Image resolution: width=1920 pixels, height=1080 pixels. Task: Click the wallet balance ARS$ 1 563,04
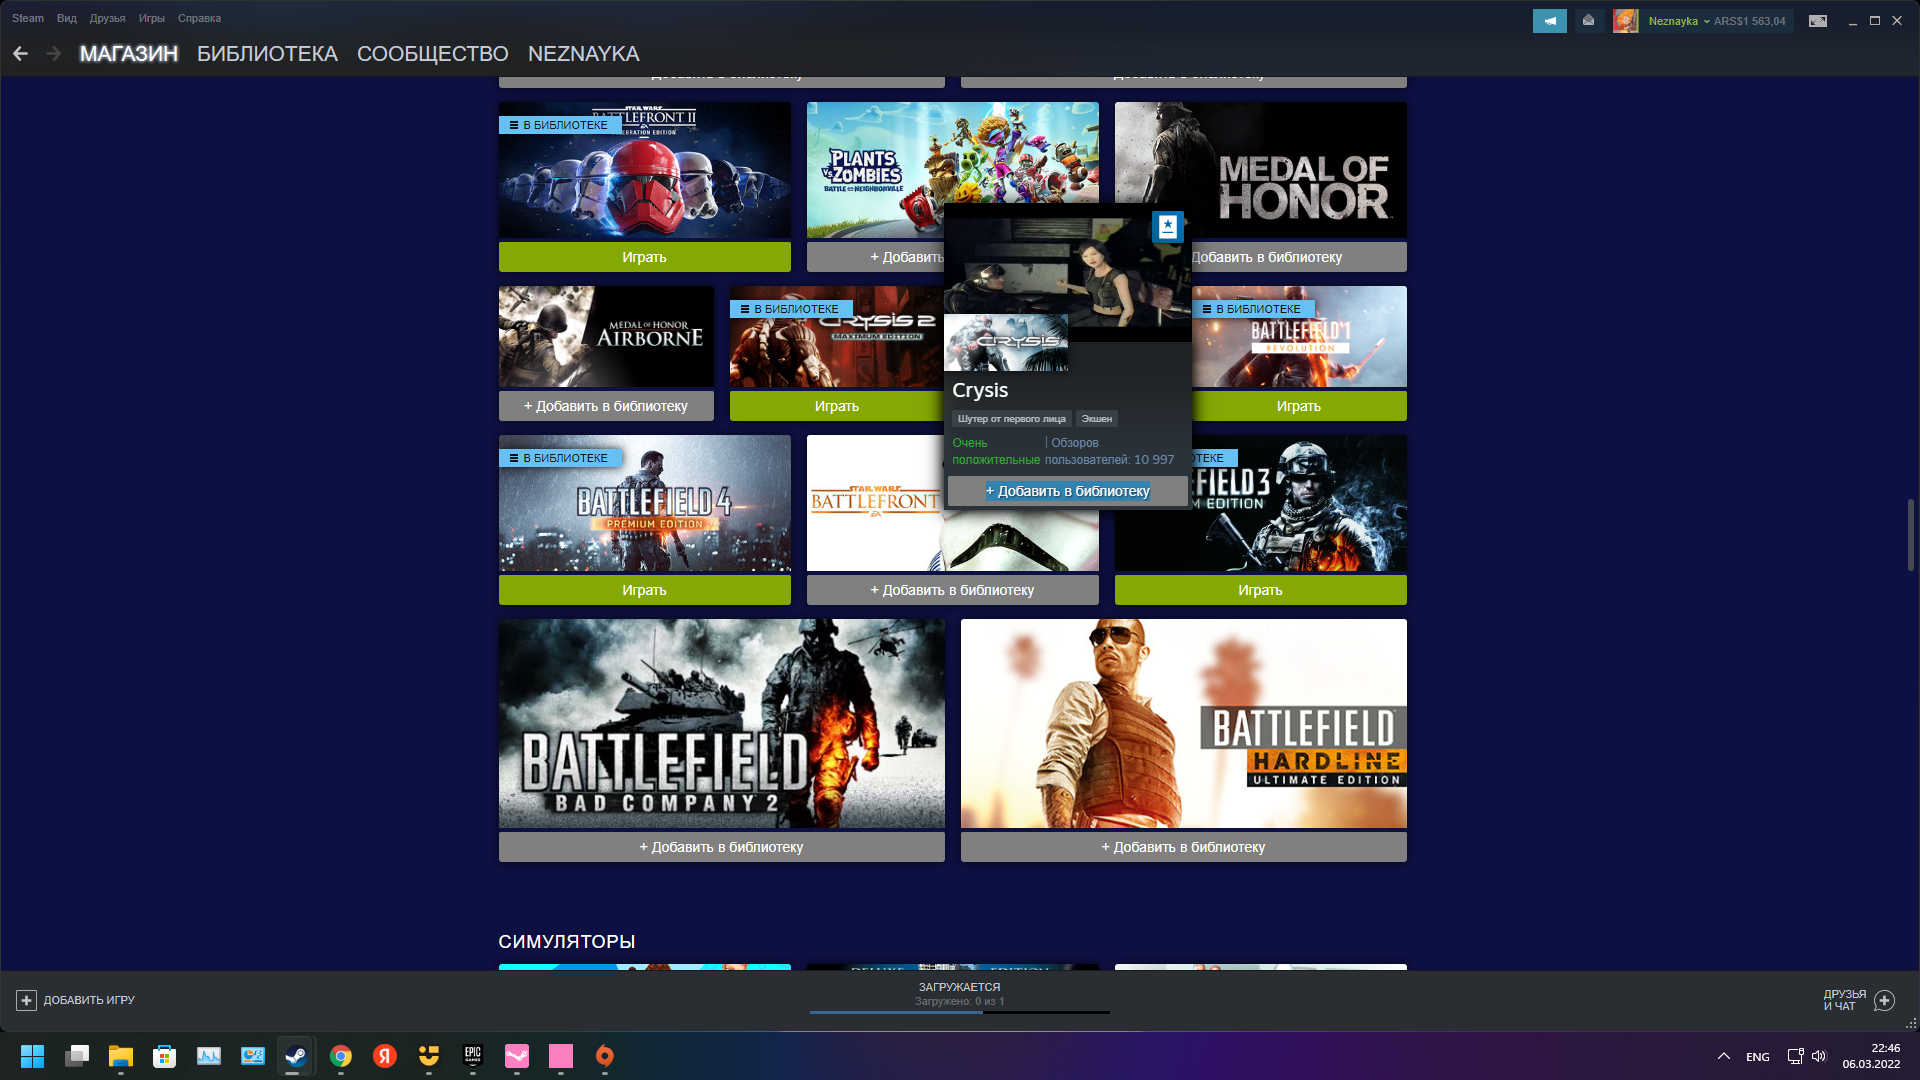click(1750, 21)
